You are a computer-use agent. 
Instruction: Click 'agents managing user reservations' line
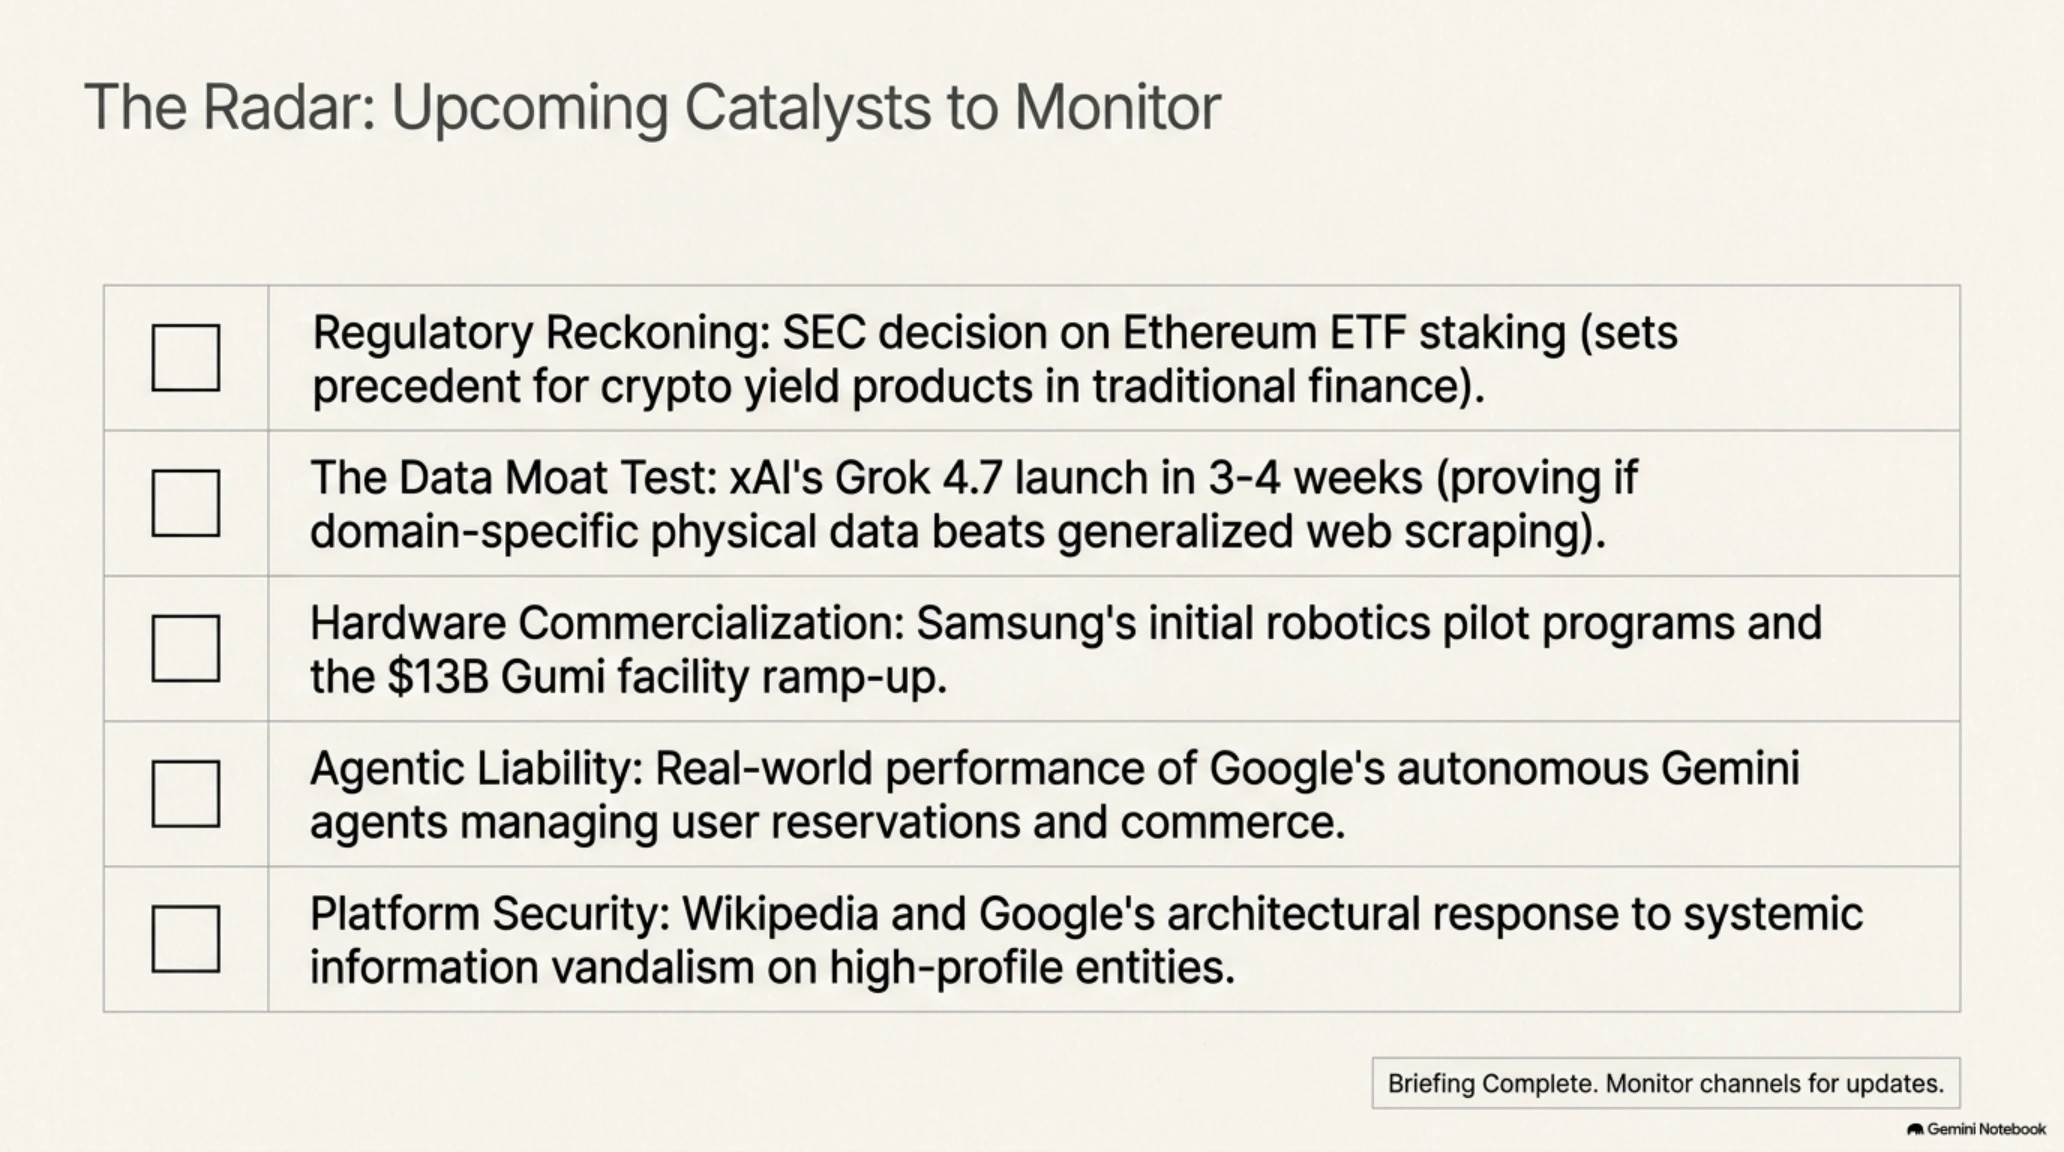[828, 822]
